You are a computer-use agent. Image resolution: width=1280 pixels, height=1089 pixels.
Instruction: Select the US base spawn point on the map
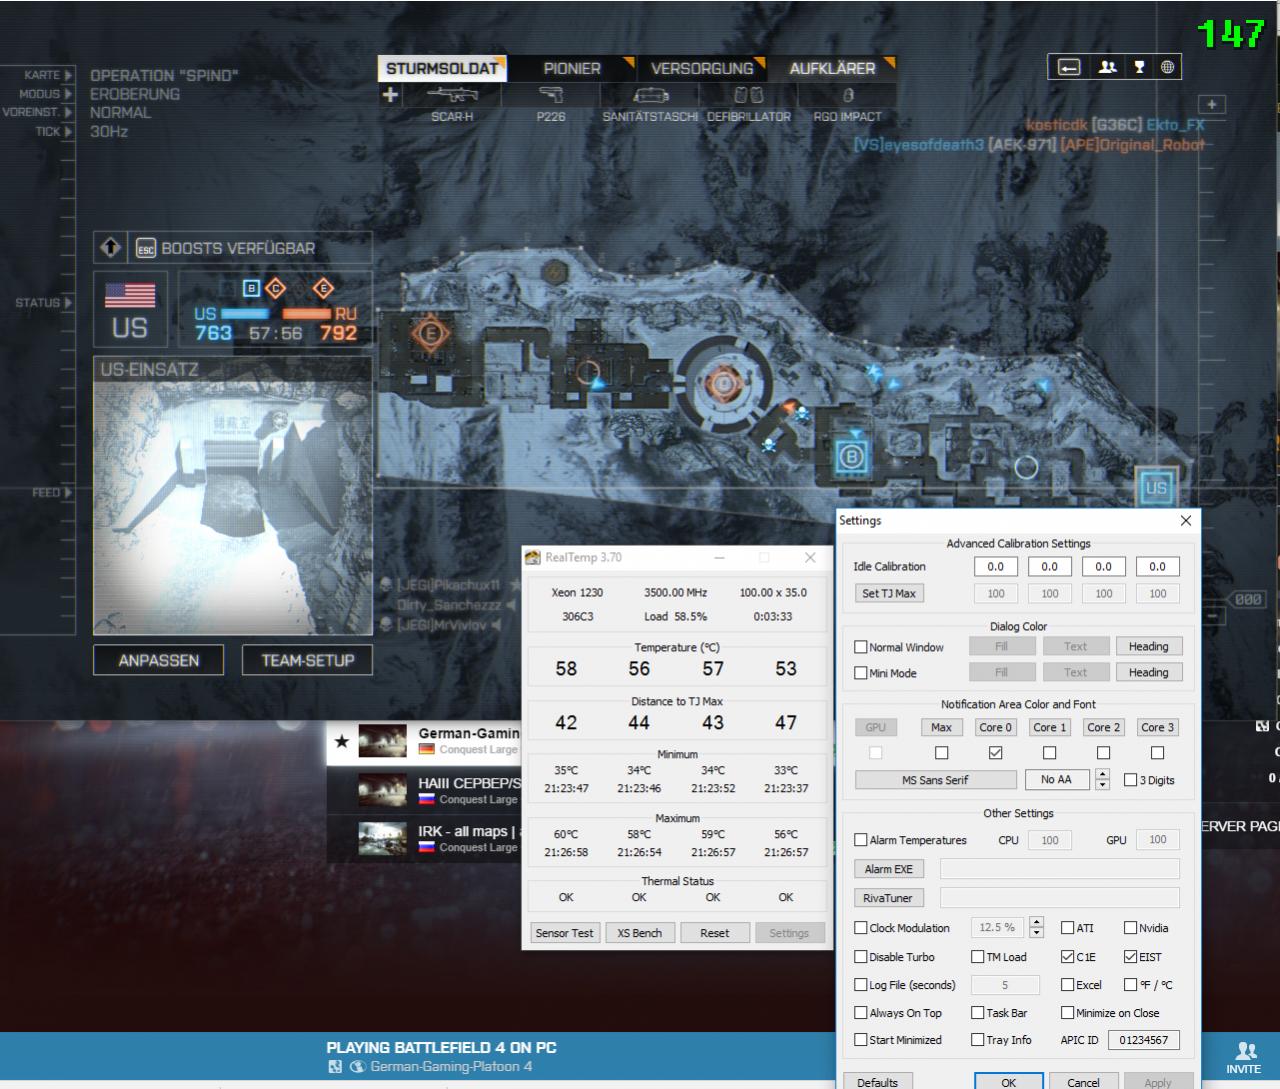tap(1156, 488)
